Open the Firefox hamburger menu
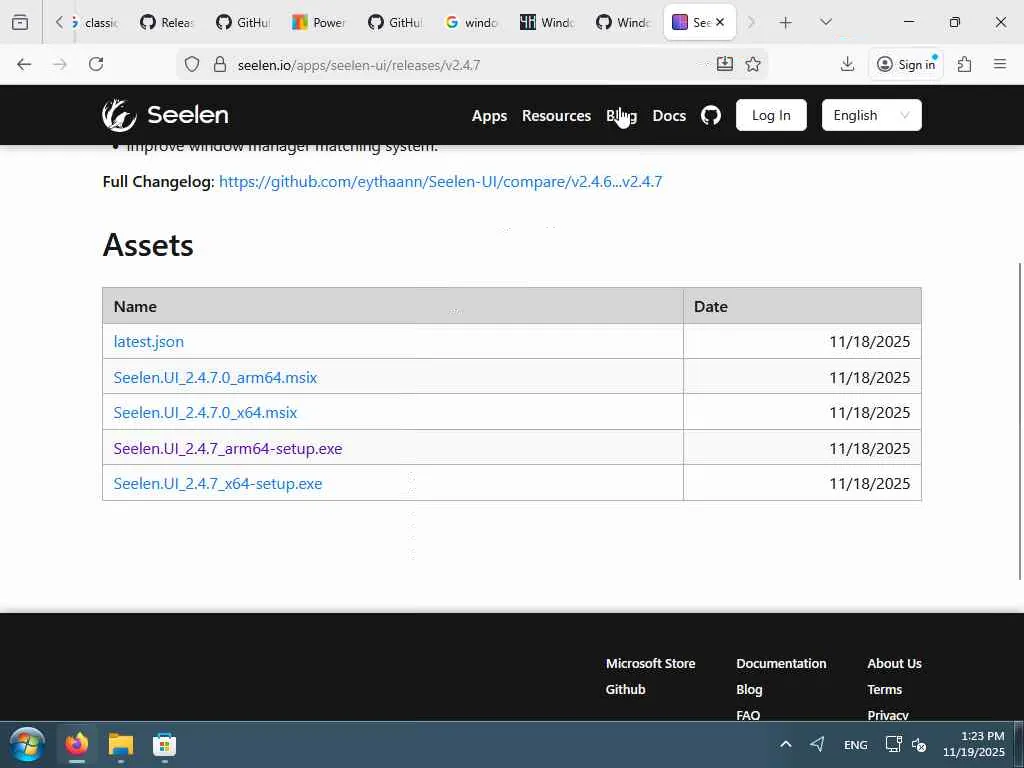1024x768 pixels. (x=1000, y=64)
